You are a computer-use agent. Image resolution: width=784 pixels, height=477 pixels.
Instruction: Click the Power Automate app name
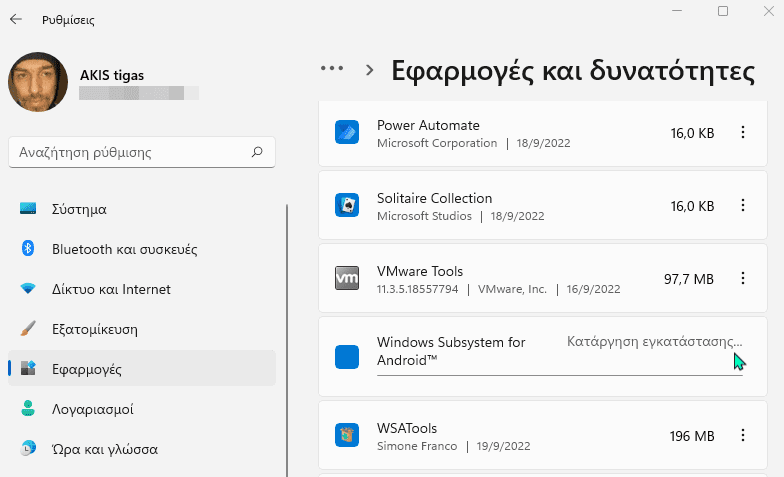coord(428,125)
